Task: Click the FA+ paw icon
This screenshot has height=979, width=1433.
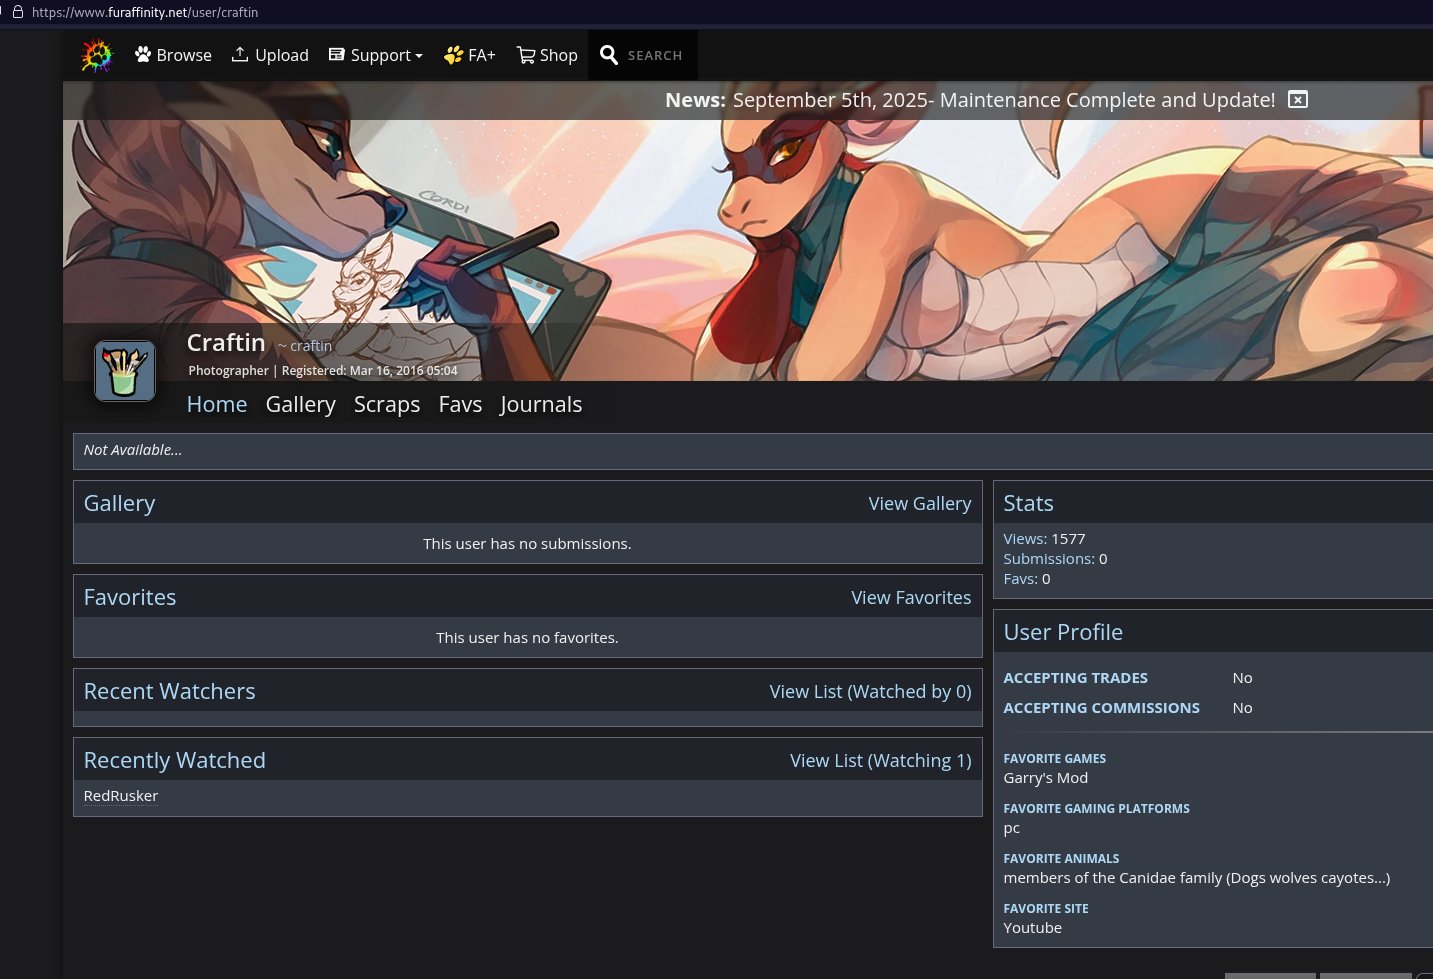Action: point(453,55)
